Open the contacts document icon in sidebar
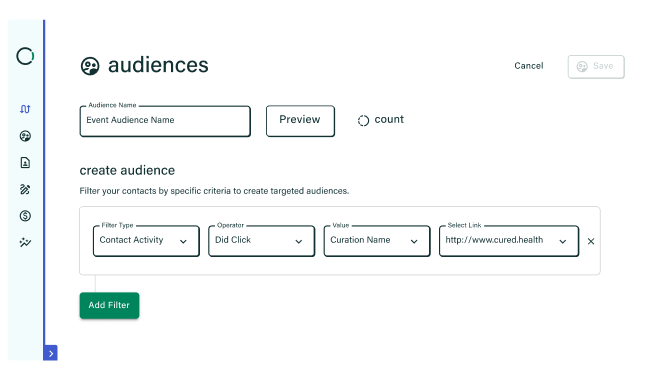Screen dimensions: 653x380 tap(25, 162)
